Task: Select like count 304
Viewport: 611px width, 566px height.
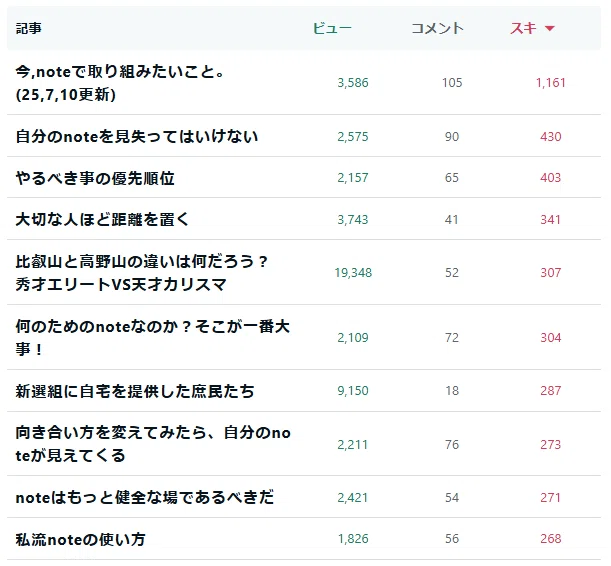Action: point(551,338)
